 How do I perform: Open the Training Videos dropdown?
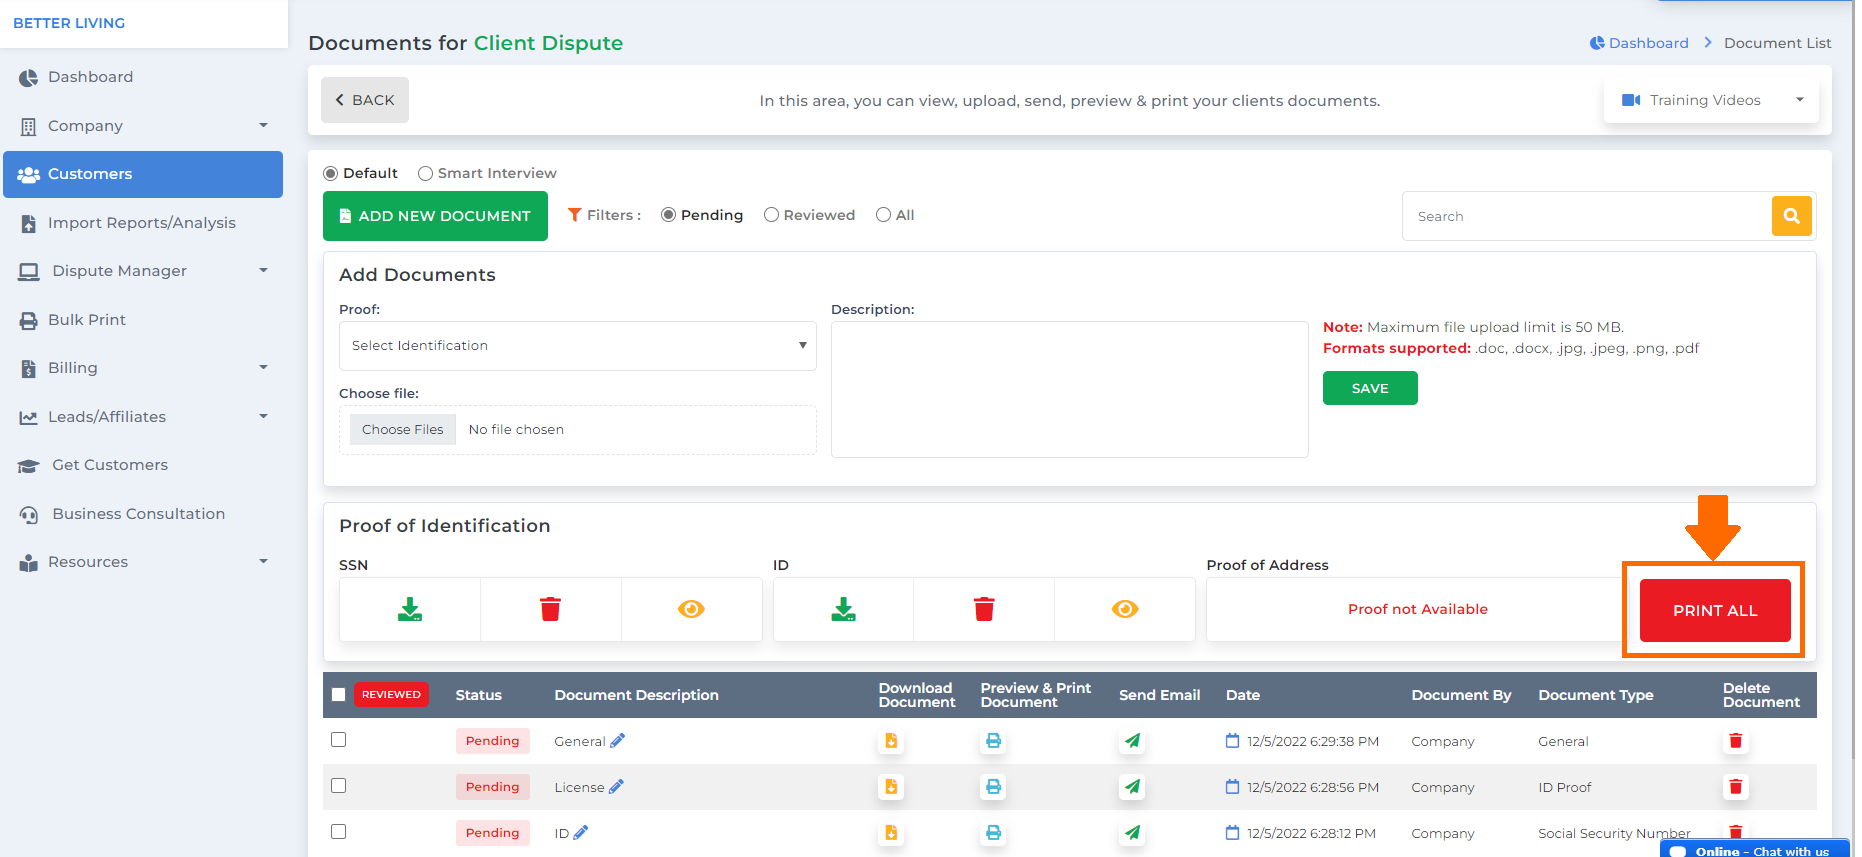pos(1711,100)
